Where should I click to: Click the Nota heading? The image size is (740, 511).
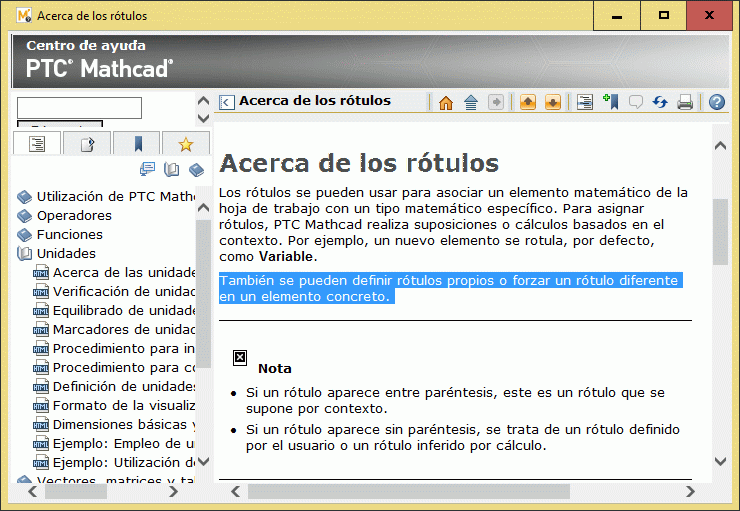(x=275, y=369)
